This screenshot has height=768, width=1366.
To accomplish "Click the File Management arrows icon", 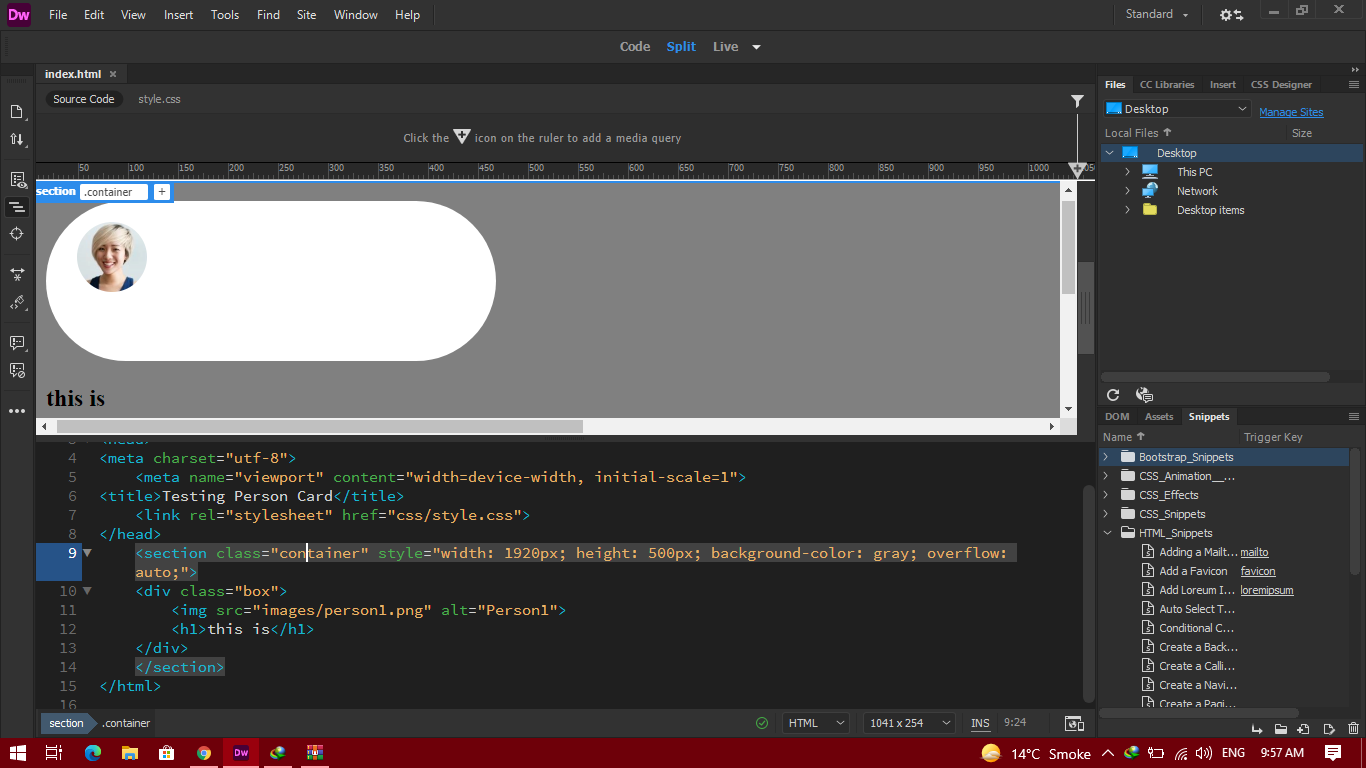I will [17, 140].
